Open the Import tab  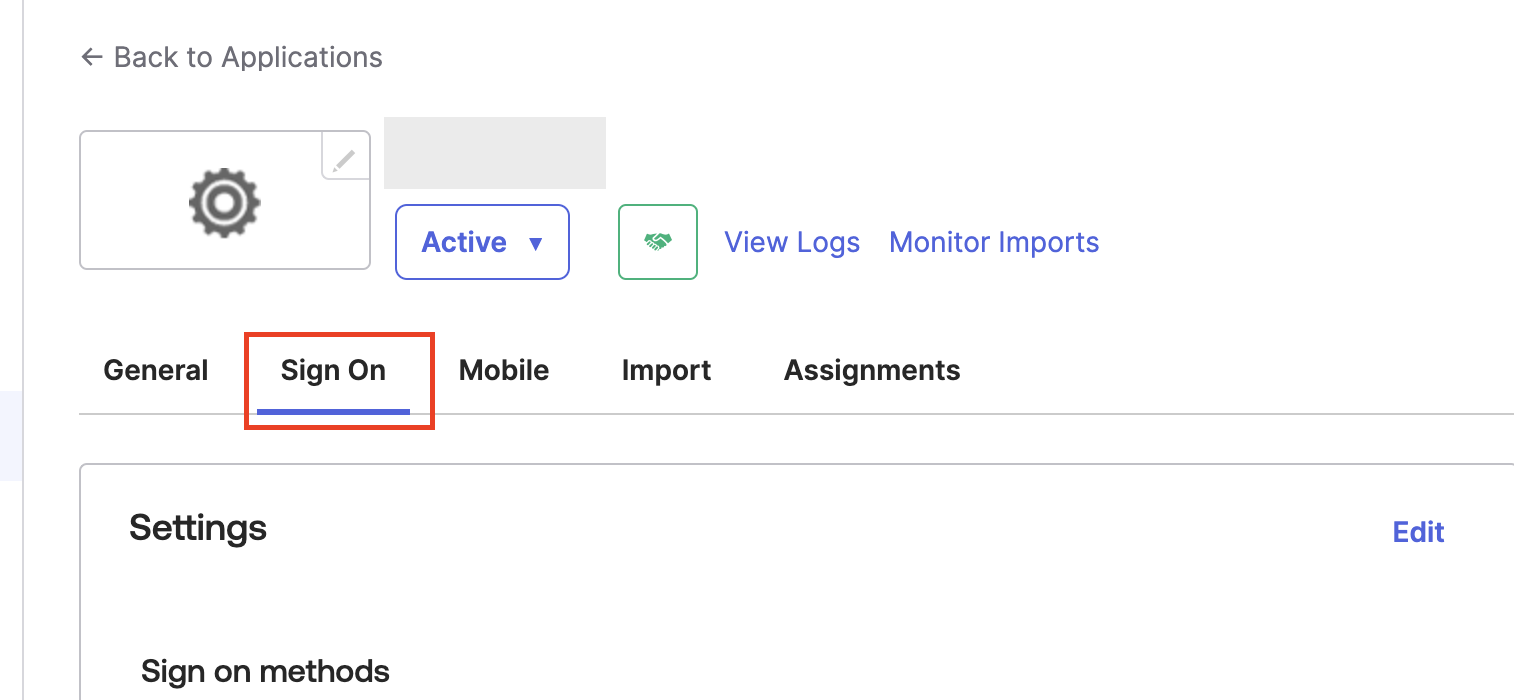point(666,370)
